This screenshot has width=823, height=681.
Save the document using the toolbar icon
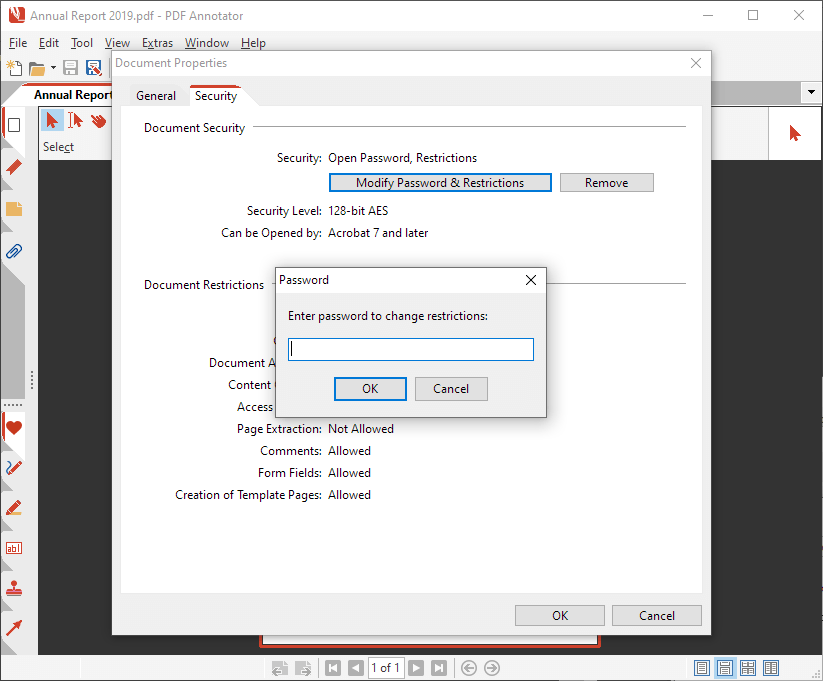click(70, 68)
